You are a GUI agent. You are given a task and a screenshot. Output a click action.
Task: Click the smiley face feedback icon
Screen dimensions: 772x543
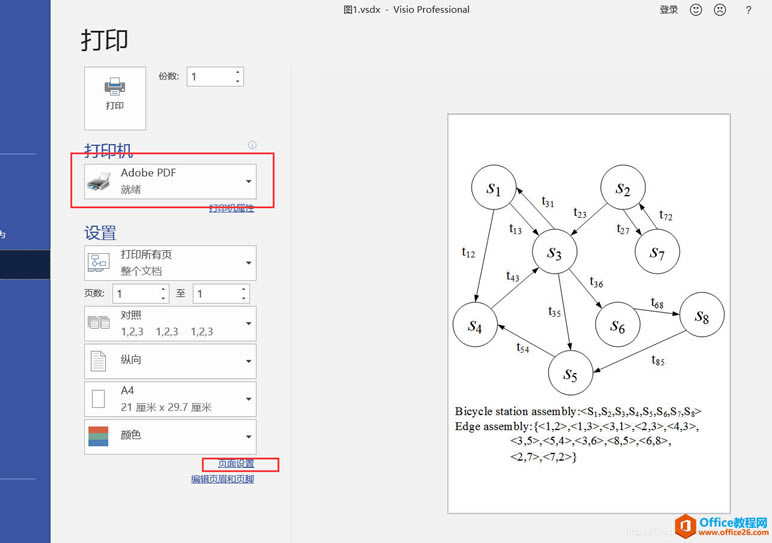point(696,10)
